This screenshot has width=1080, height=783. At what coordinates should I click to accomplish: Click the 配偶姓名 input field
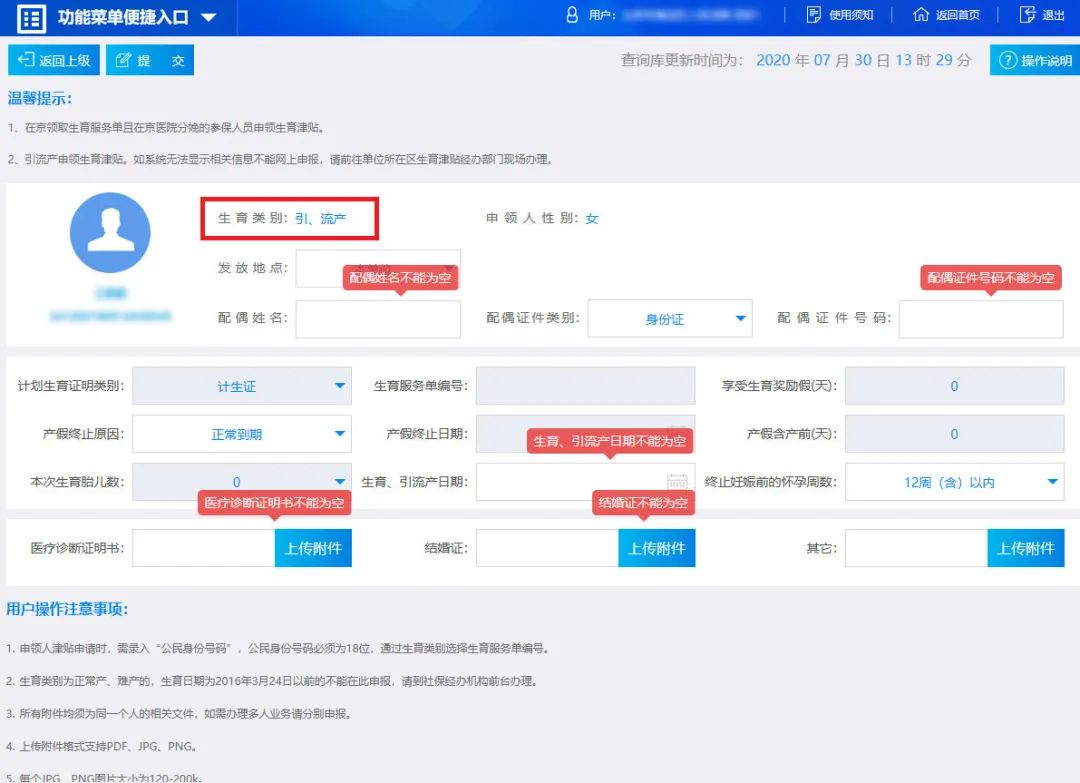[378, 319]
